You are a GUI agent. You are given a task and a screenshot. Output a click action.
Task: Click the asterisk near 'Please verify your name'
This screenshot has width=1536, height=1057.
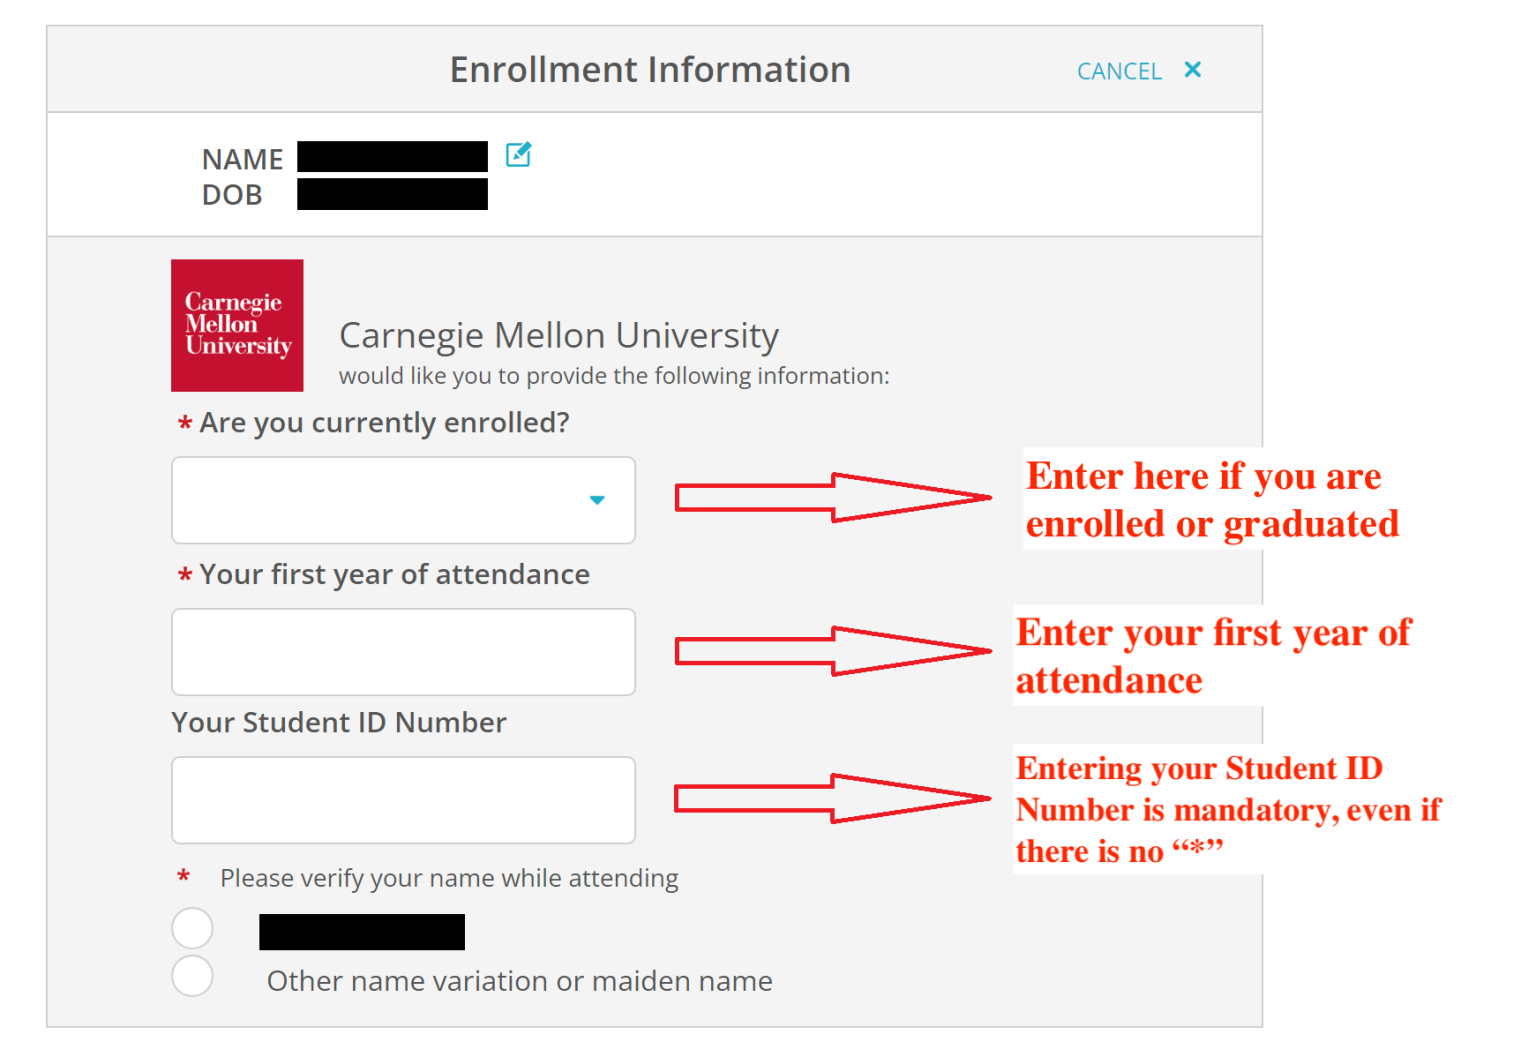[x=183, y=876]
